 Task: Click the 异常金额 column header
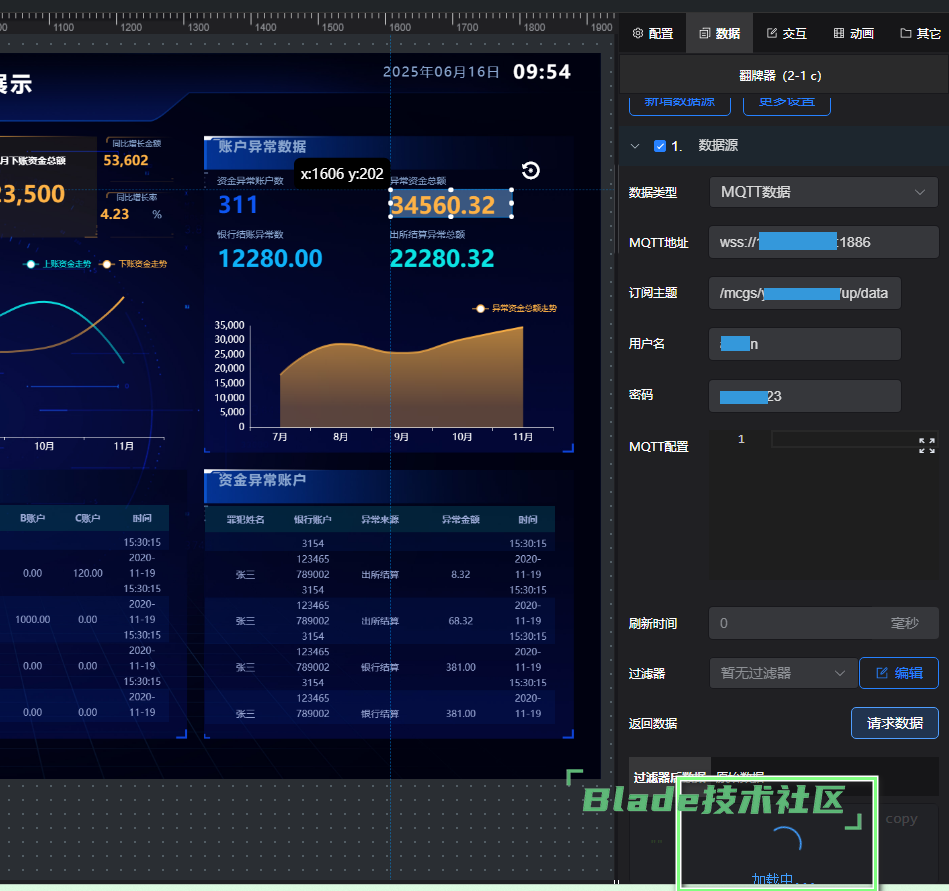(x=461, y=519)
